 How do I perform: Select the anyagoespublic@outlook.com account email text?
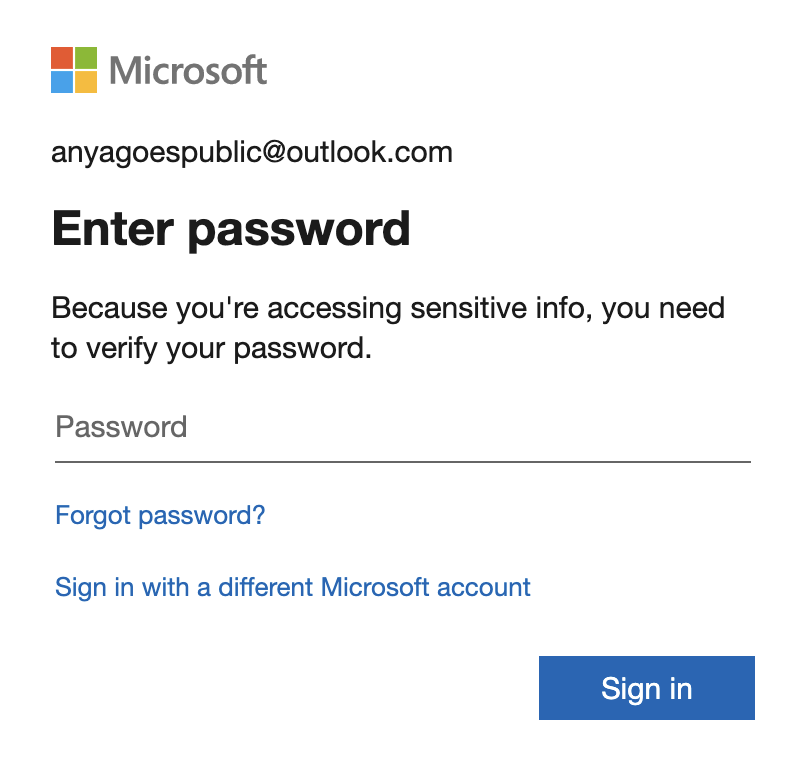252,153
